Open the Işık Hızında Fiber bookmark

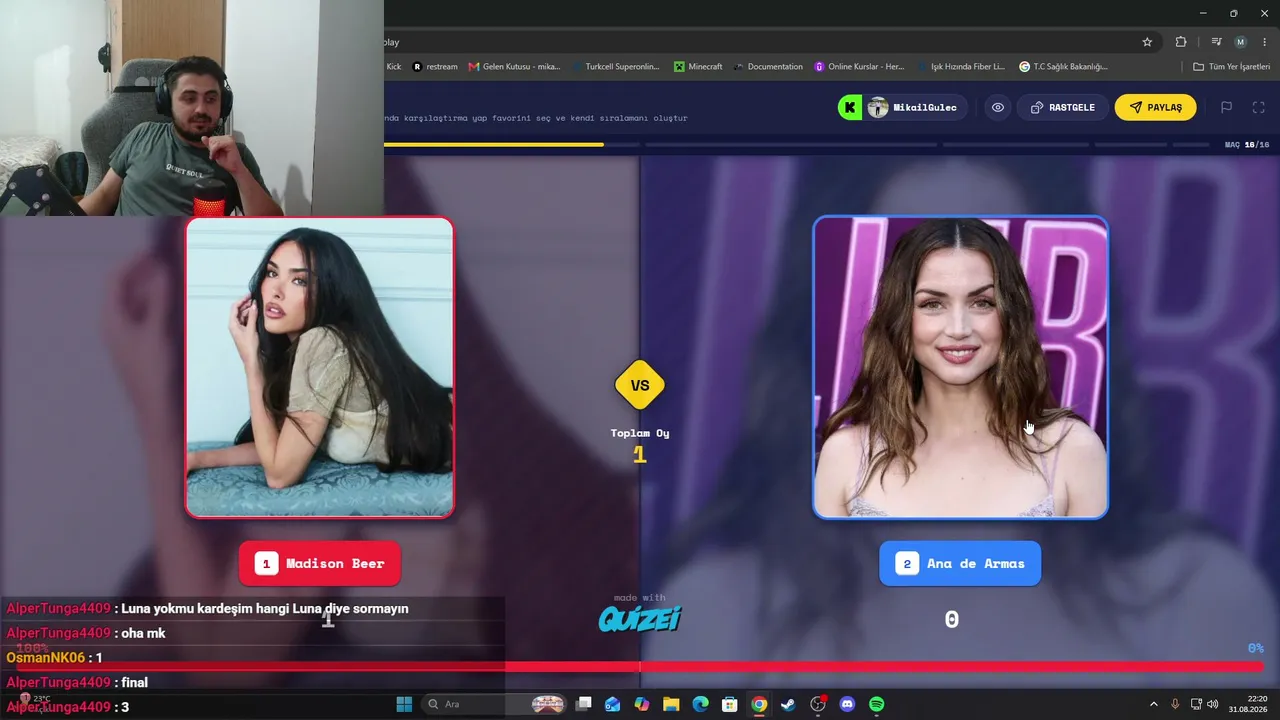pos(961,67)
